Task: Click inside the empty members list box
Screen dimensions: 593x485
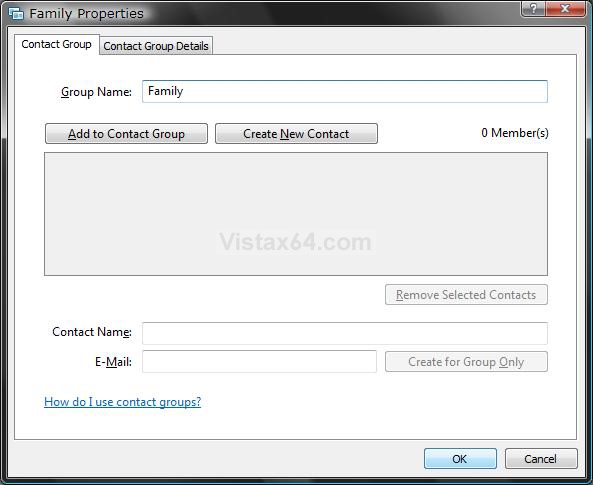Action: pyautogui.click(x=296, y=214)
